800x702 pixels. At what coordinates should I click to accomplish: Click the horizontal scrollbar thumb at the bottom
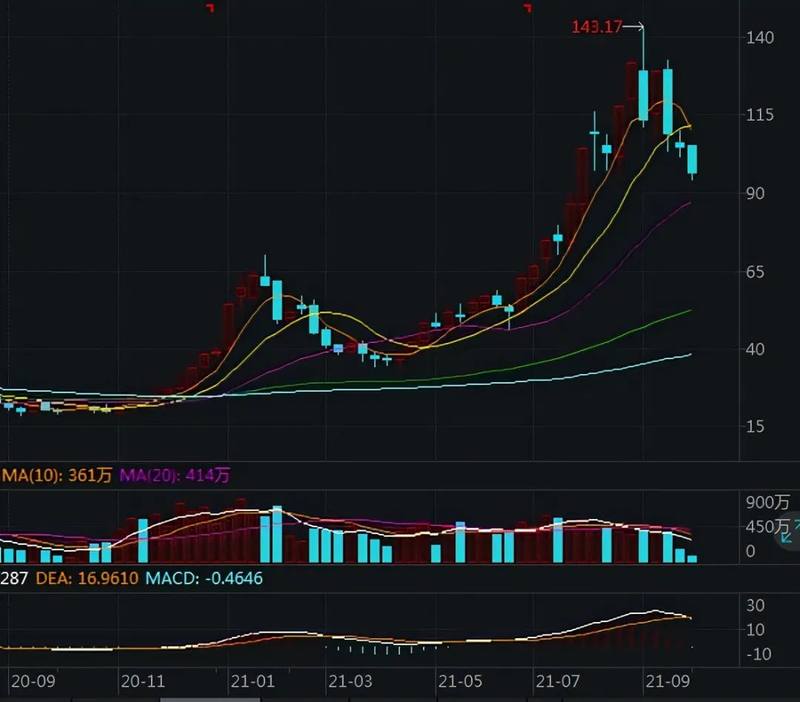point(208,699)
